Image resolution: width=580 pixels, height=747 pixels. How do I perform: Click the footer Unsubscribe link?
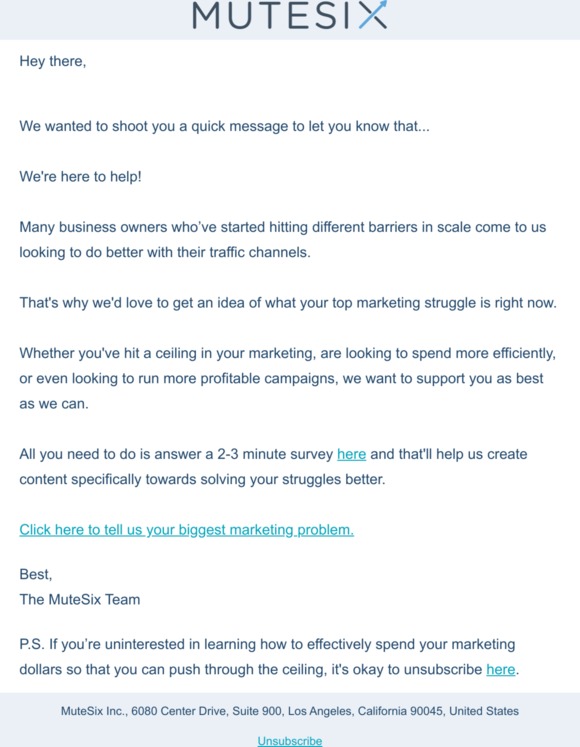290,741
